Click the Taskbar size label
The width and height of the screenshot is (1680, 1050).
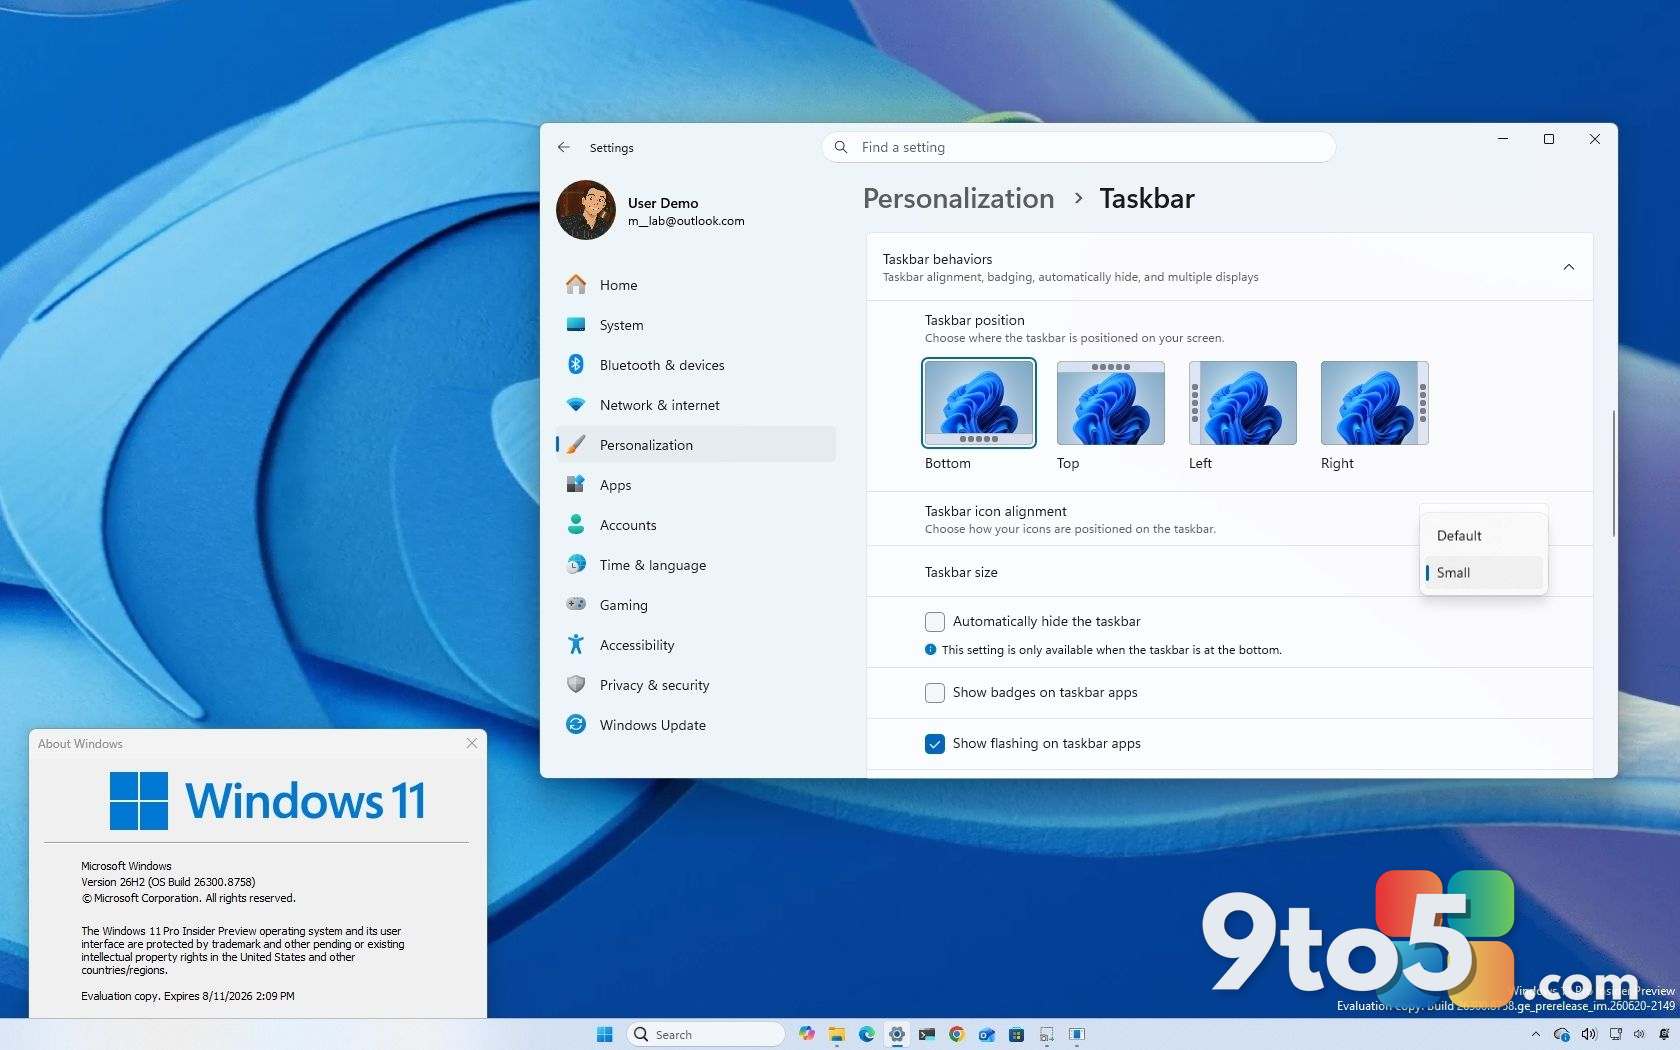point(961,572)
